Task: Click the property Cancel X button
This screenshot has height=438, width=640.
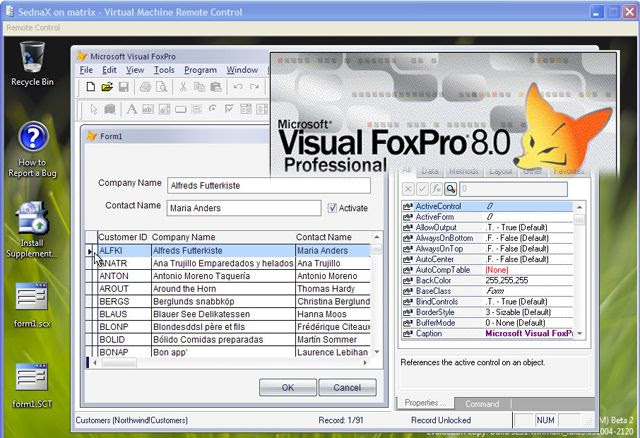Action: 408,189
